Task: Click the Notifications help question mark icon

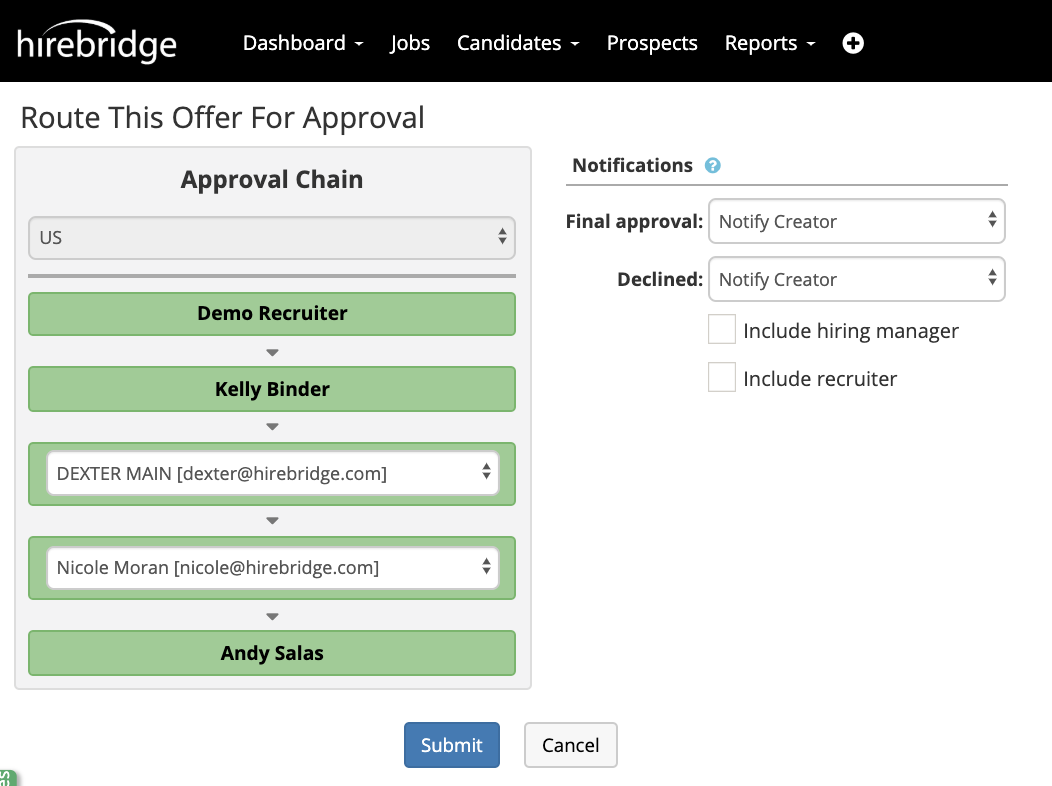Action: [713, 166]
